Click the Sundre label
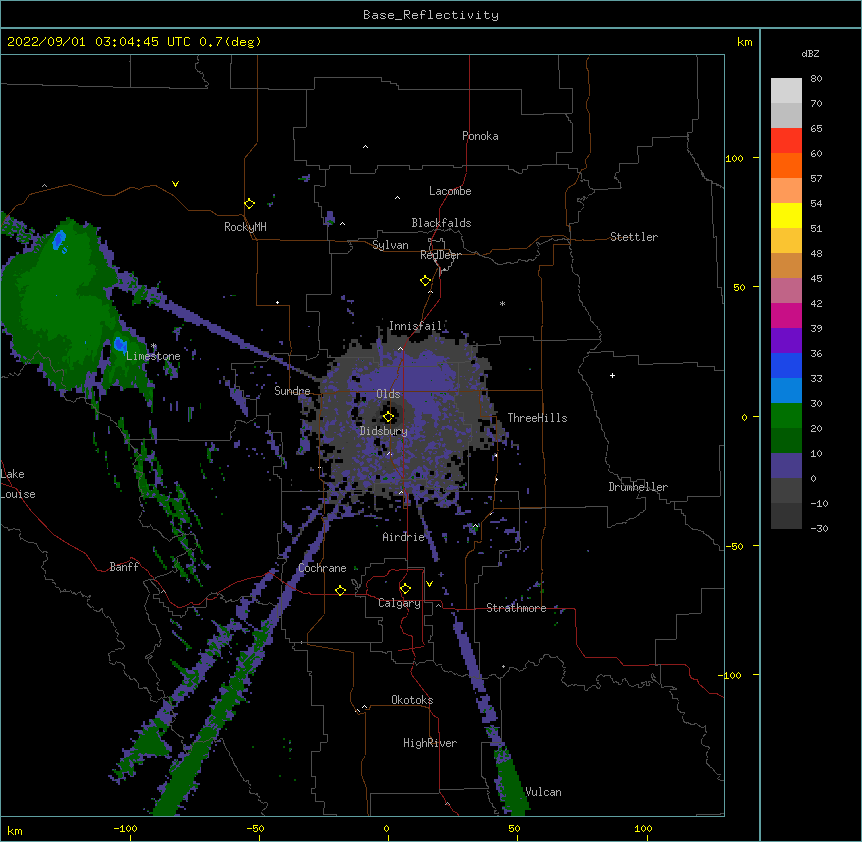Viewport: 862px width, 842px height. (292, 391)
